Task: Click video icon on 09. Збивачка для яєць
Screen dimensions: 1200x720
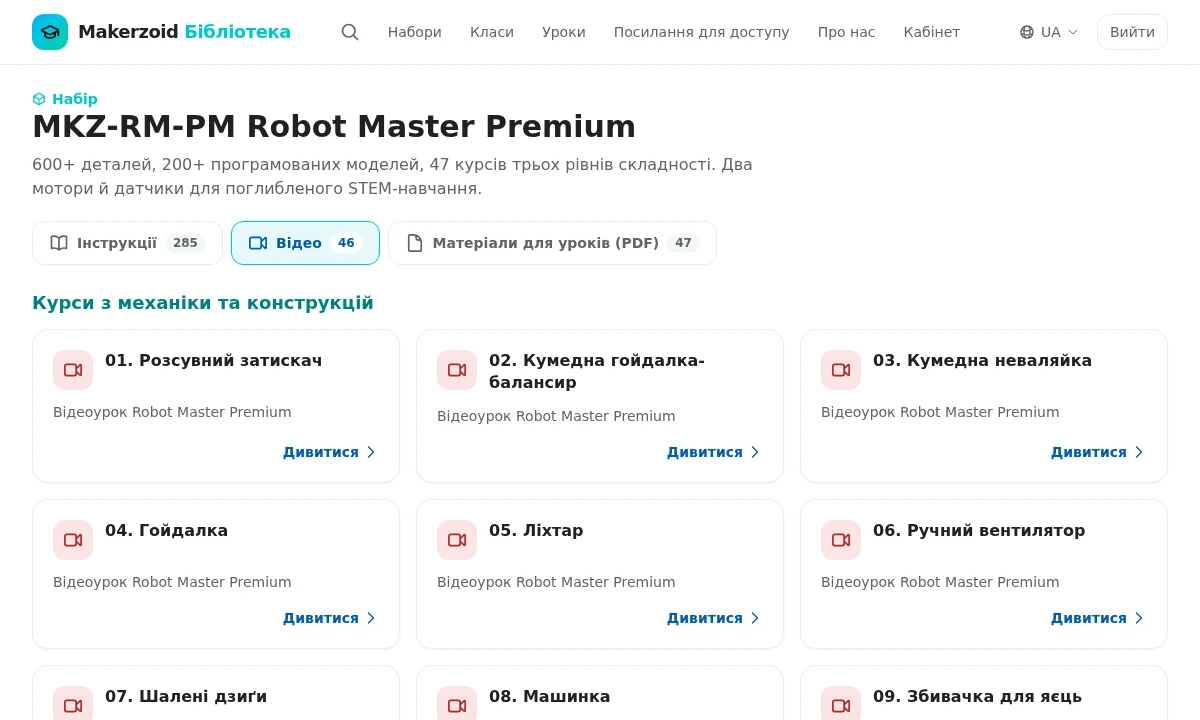Action: tap(841, 703)
